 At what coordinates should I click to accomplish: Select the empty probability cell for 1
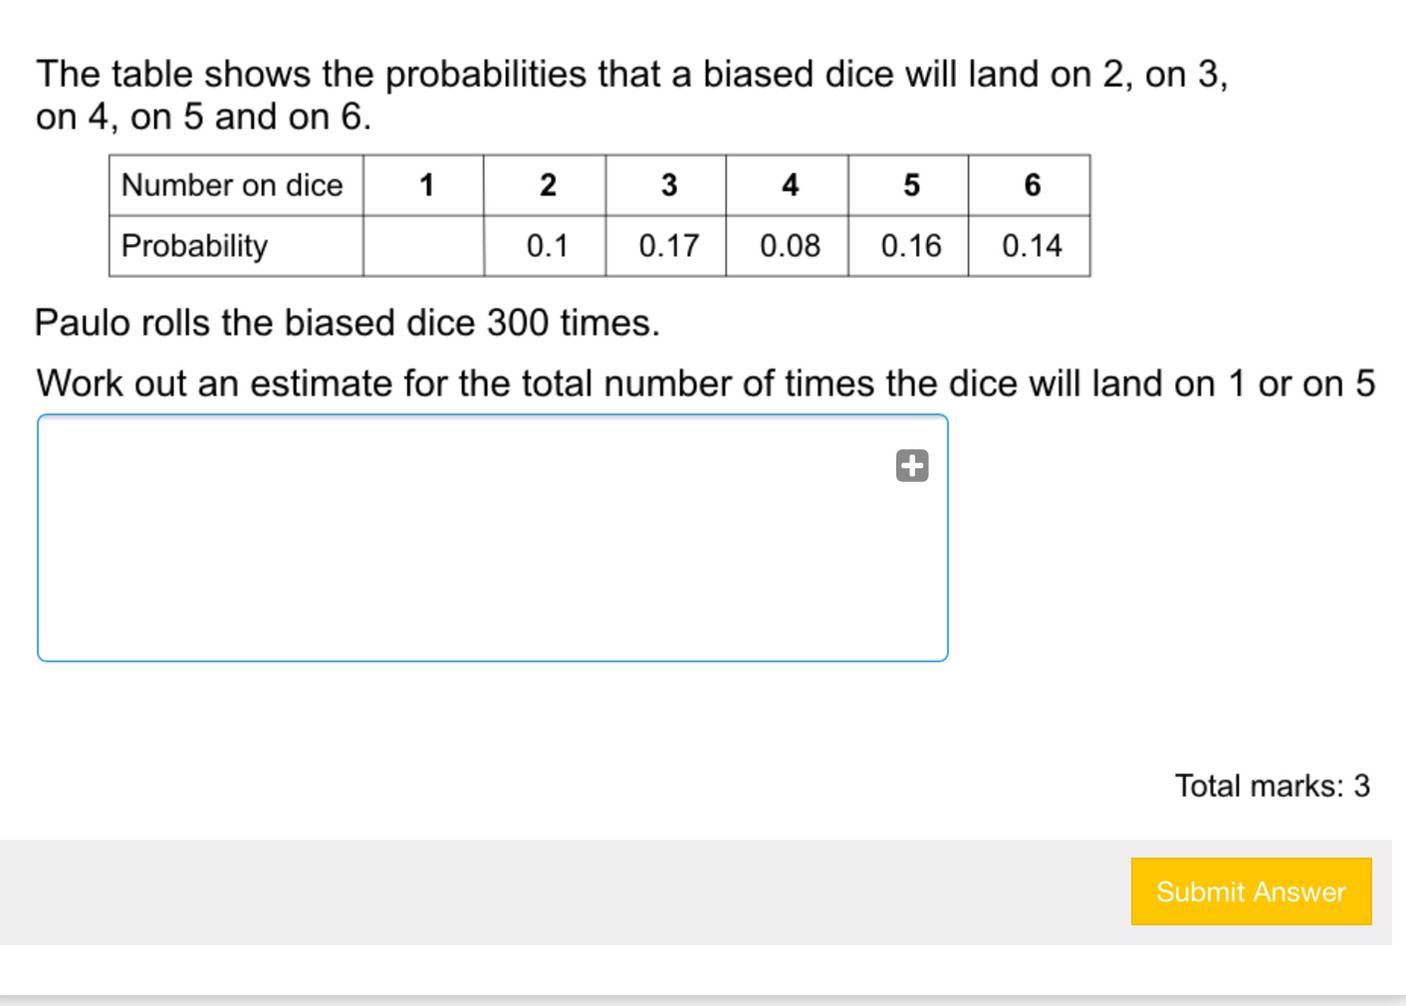[424, 246]
